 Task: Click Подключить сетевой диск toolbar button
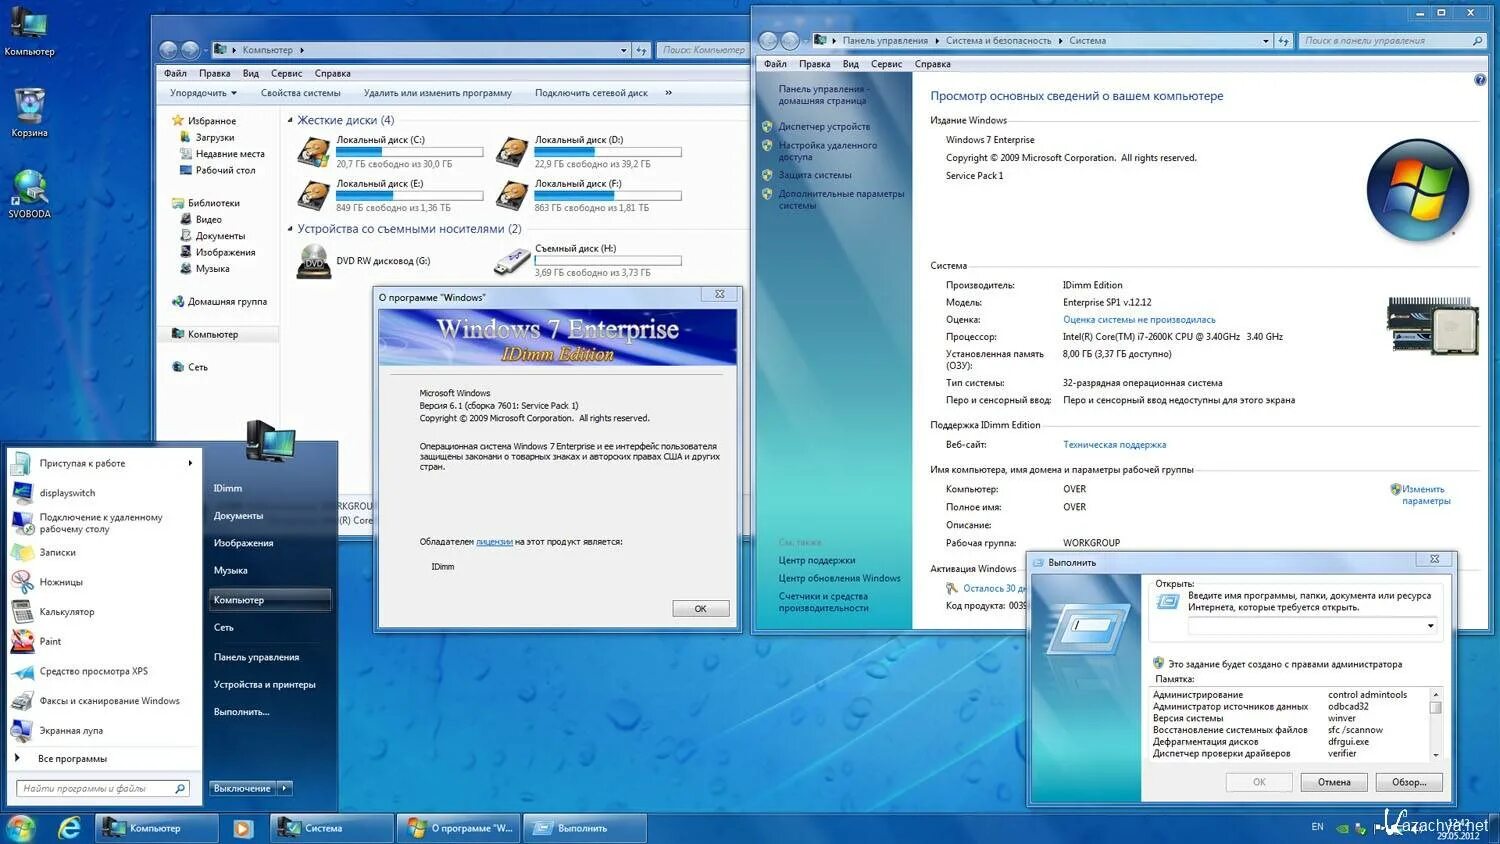click(591, 93)
